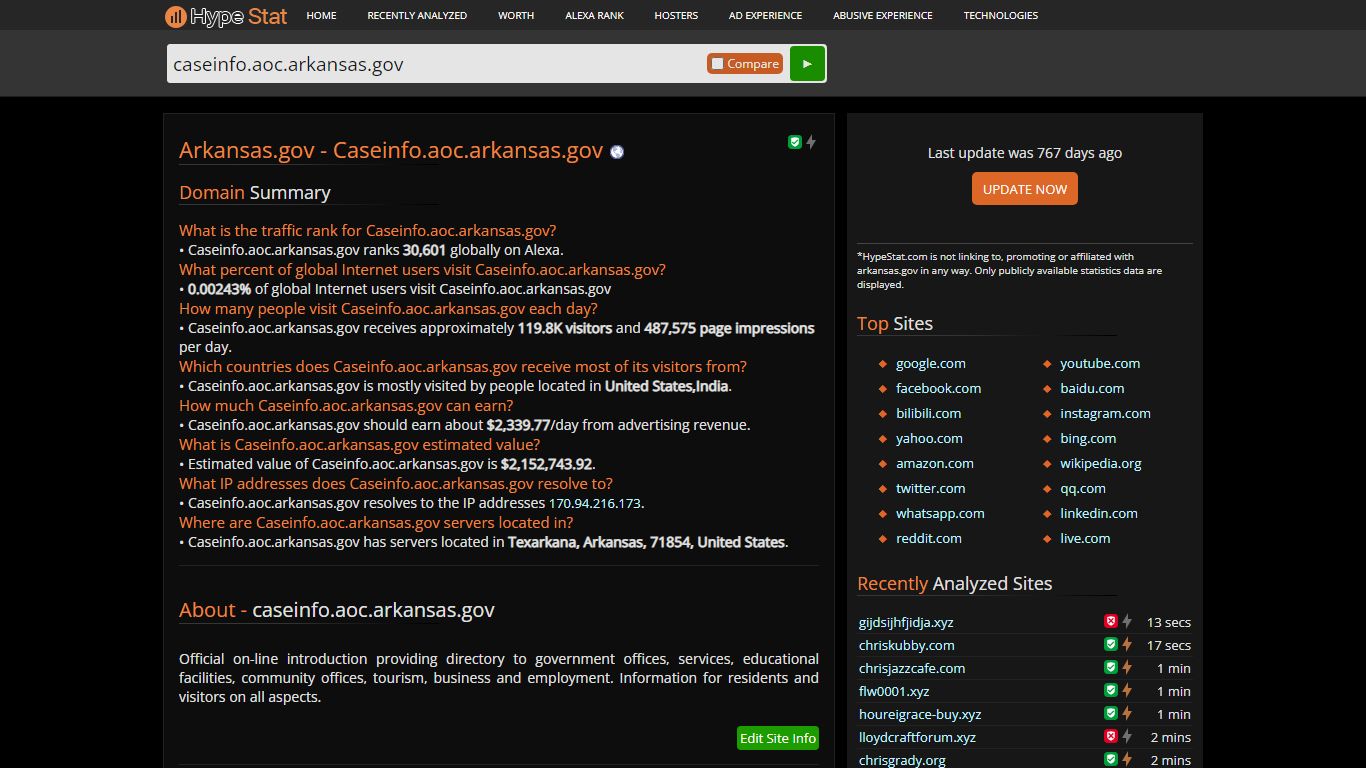Click green shield icon for chriskubby.com
This screenshot has height=768, width=1366.
pyautogui.click(x=1110, y=644)
